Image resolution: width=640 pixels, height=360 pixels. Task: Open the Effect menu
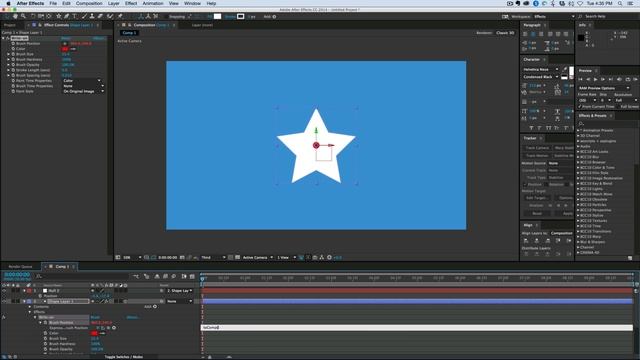pyautogui.click(x=131, y=3)
